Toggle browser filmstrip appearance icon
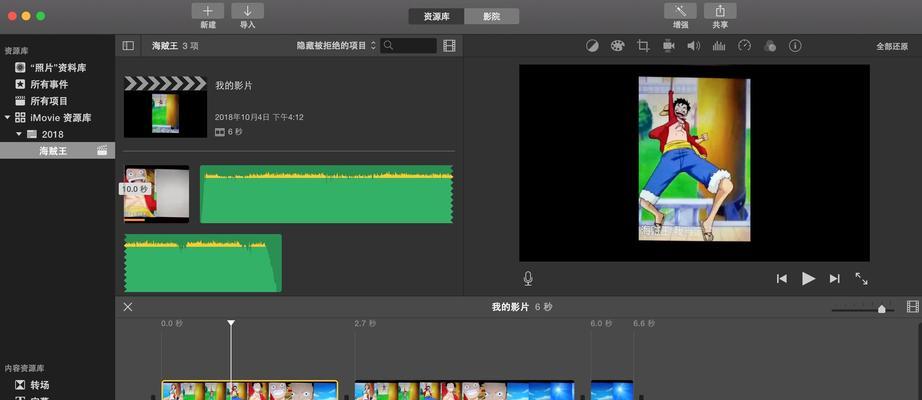This screenshot has width=922, height=400. point(449,46)
